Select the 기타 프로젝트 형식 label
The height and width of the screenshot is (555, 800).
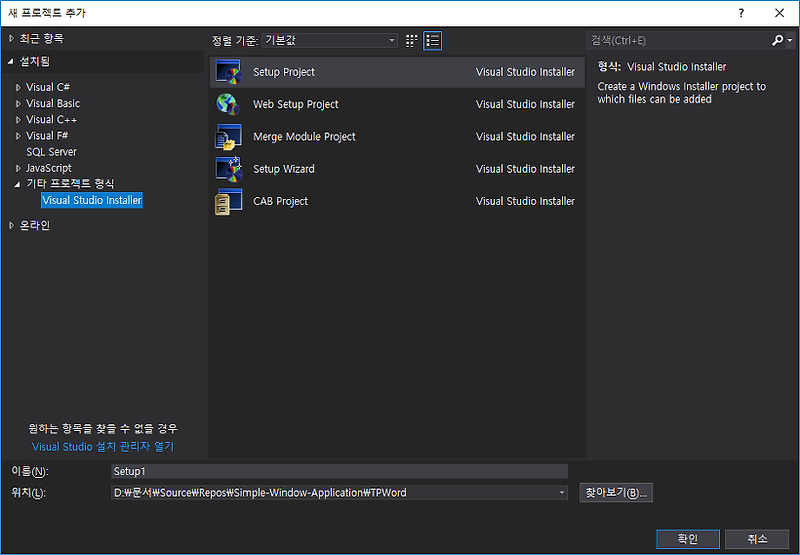(70, 184)
